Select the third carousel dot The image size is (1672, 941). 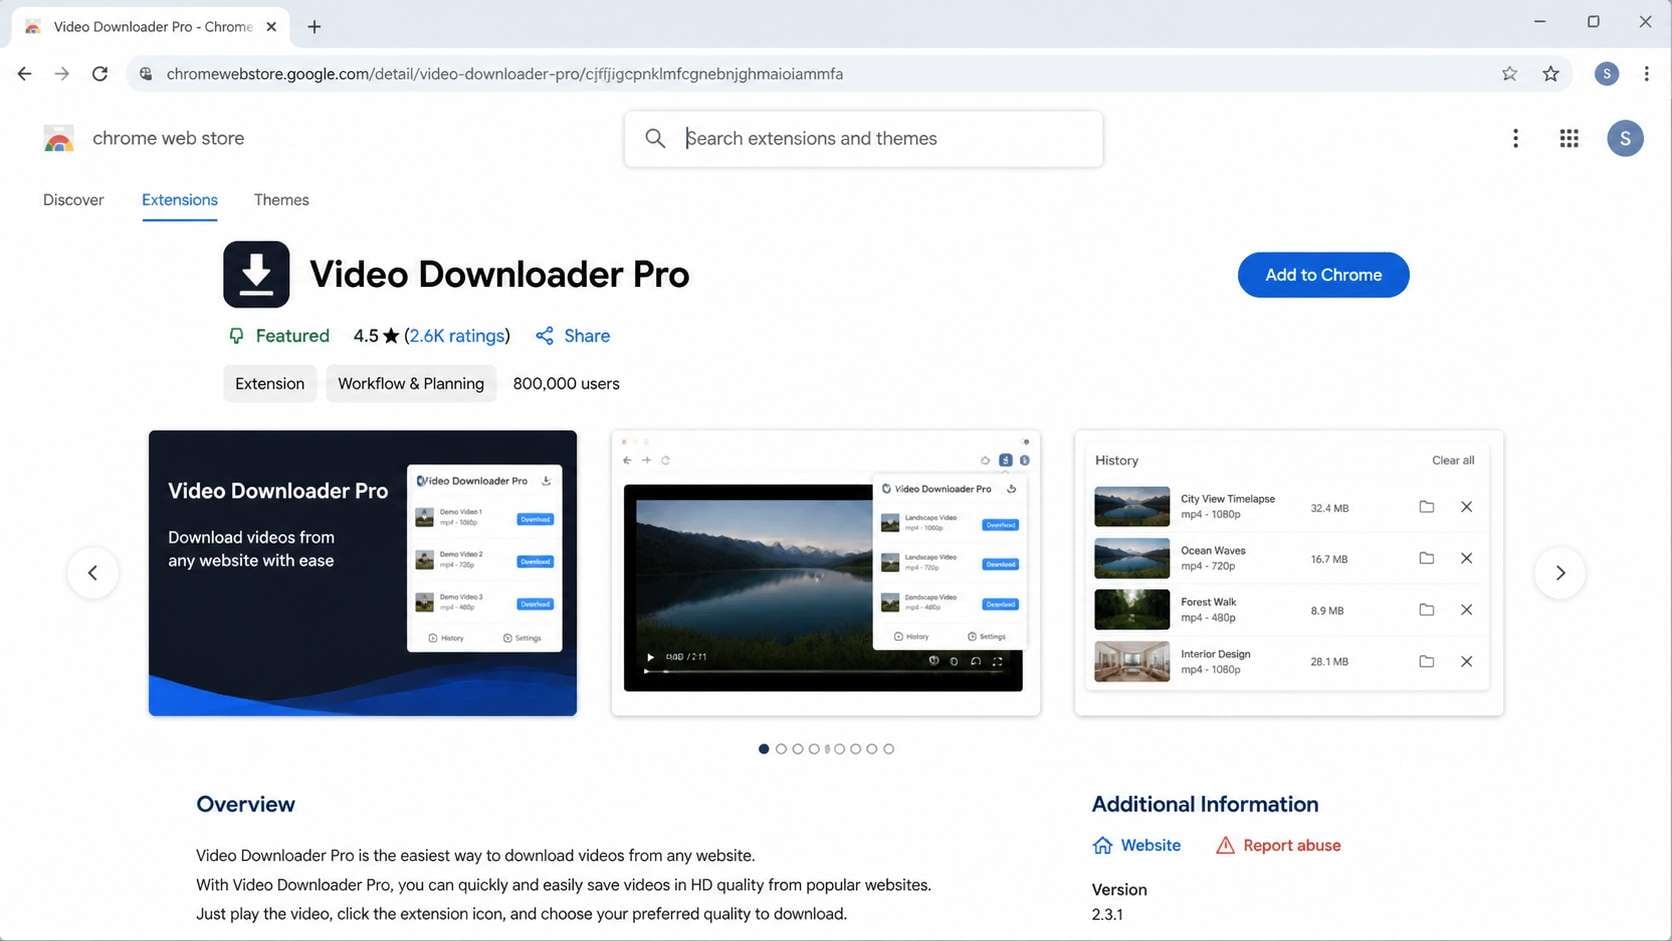click(798, 749)
